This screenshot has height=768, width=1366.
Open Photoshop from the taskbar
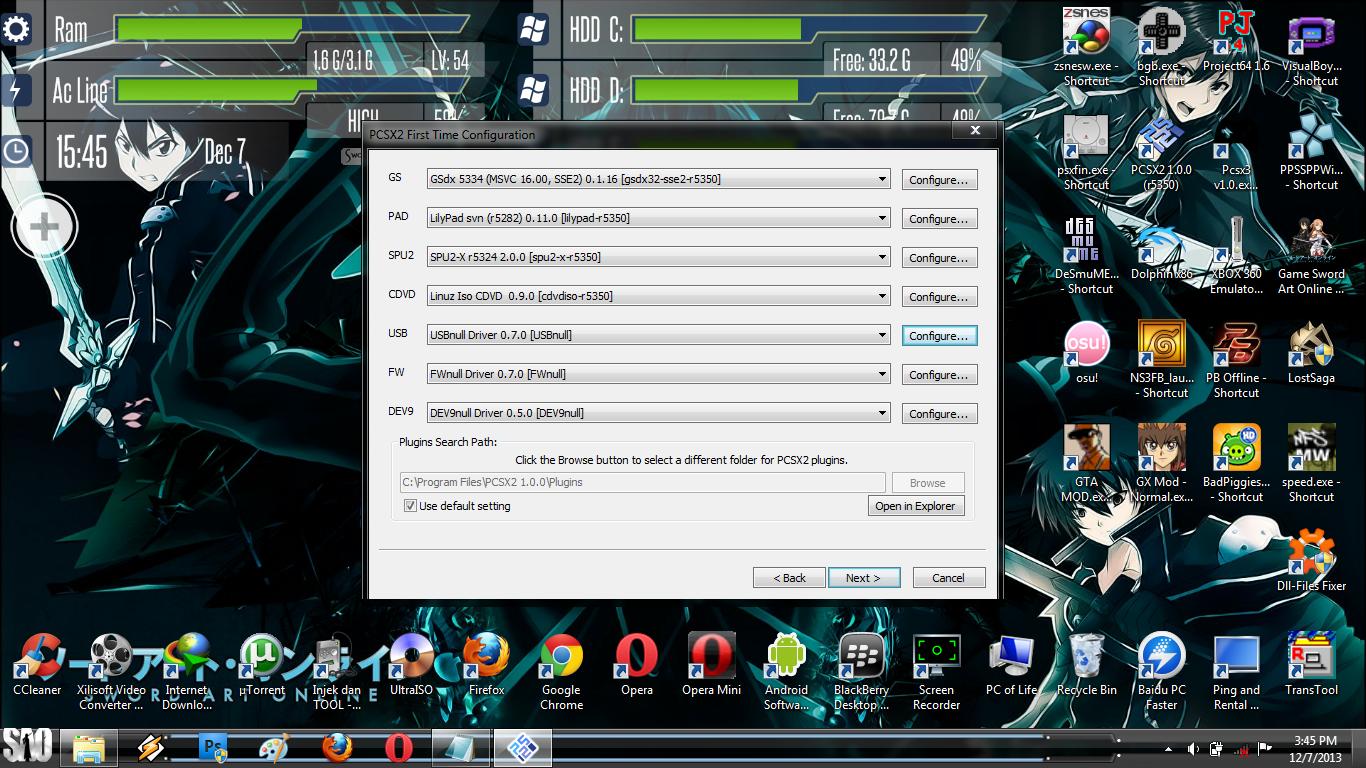[214, 747]
